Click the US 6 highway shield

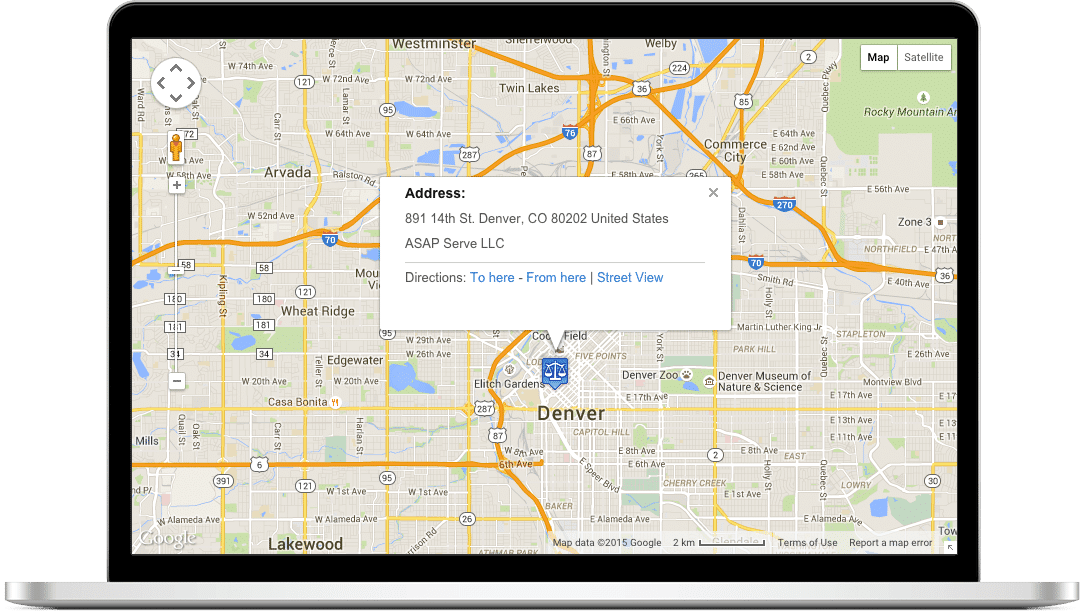(x=259, y=464)
